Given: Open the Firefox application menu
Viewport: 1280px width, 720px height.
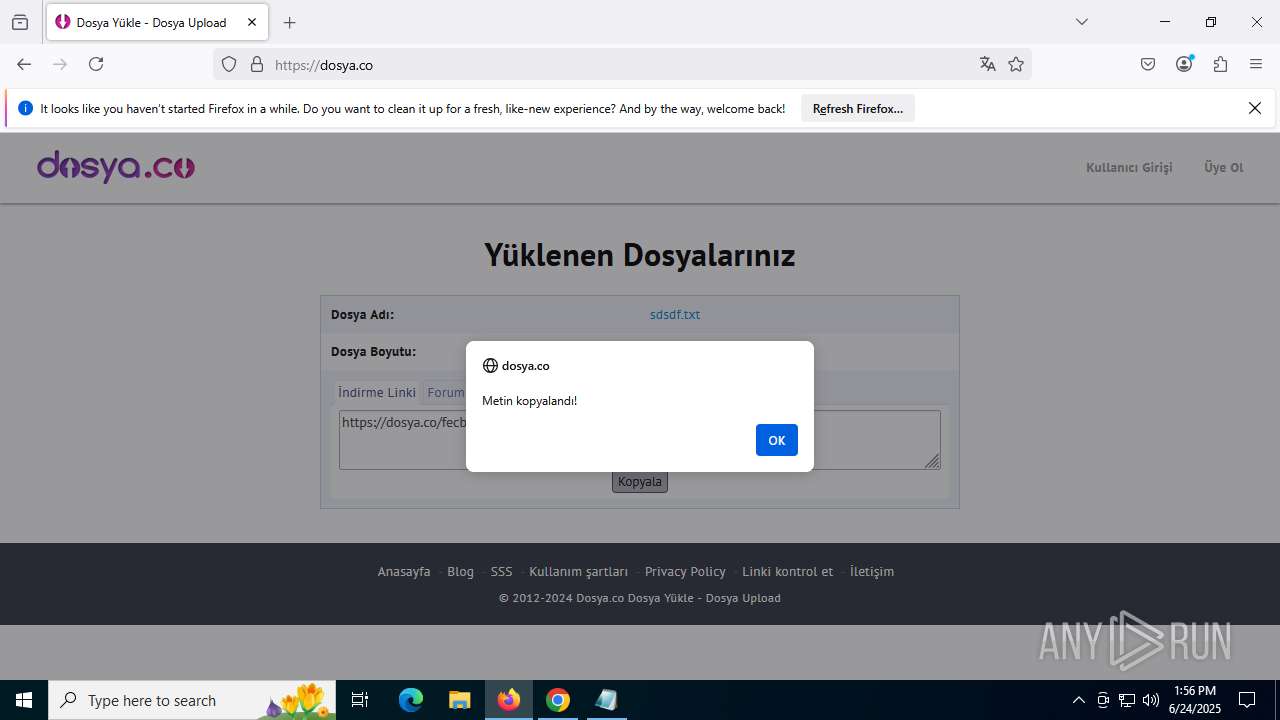Looking at the screenshot, I should pyautogui.click(x=1256, y=64).
